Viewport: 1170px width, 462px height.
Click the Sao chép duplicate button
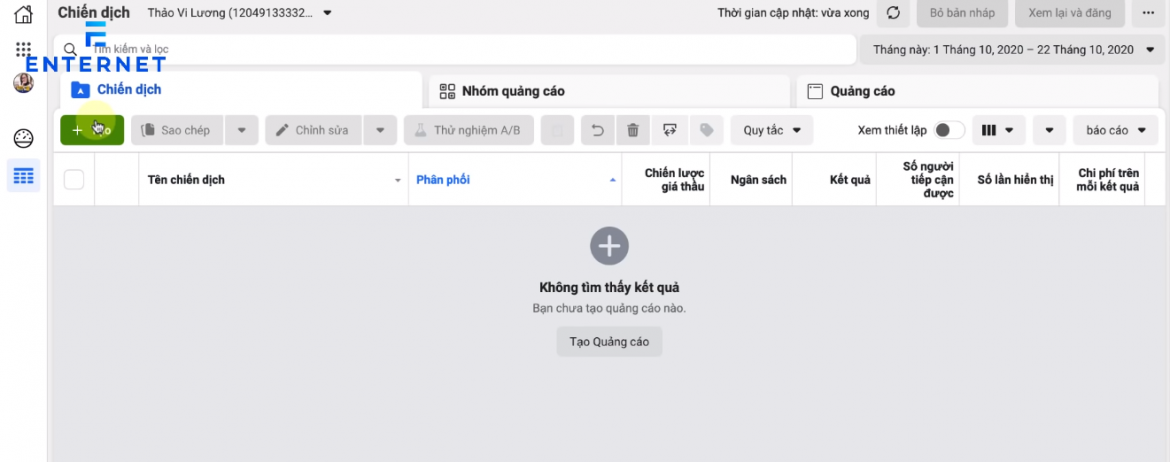[x=175, y=130]
